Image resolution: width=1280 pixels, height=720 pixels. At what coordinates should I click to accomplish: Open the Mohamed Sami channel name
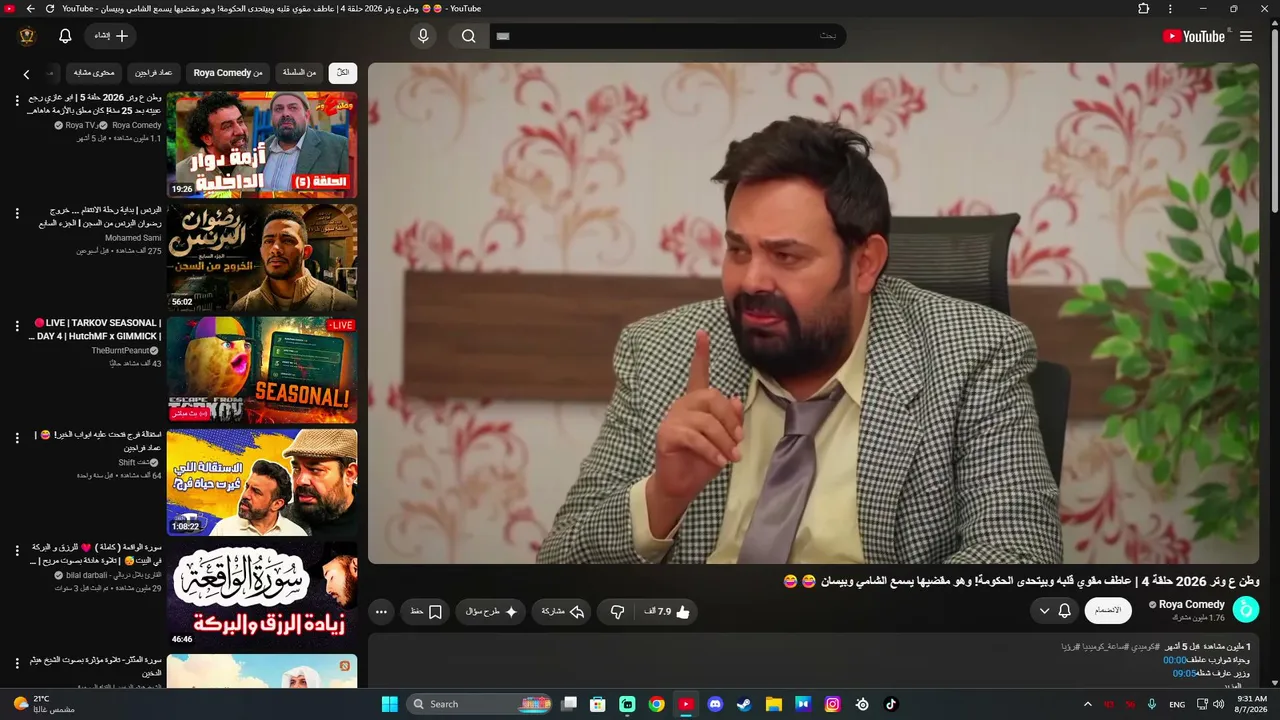click(x=133, y=238)
